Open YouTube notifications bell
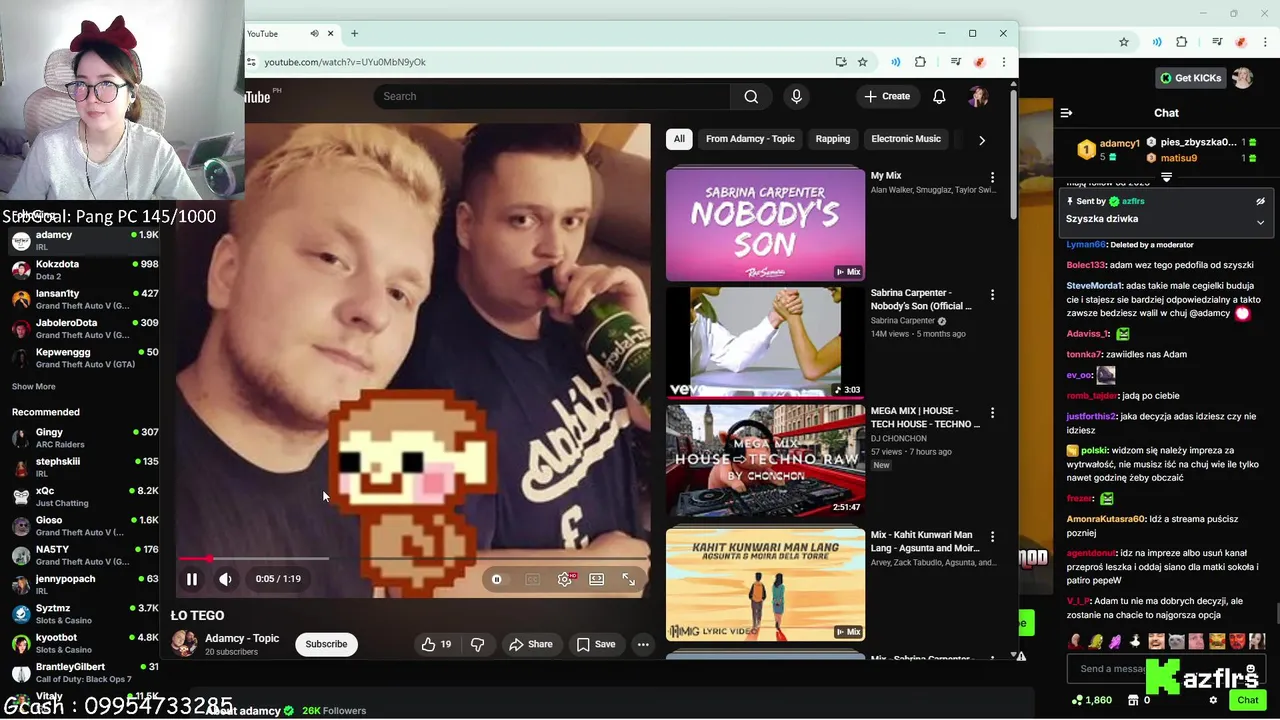Viewport: 1280px width, 720px height. click(939, 97)
